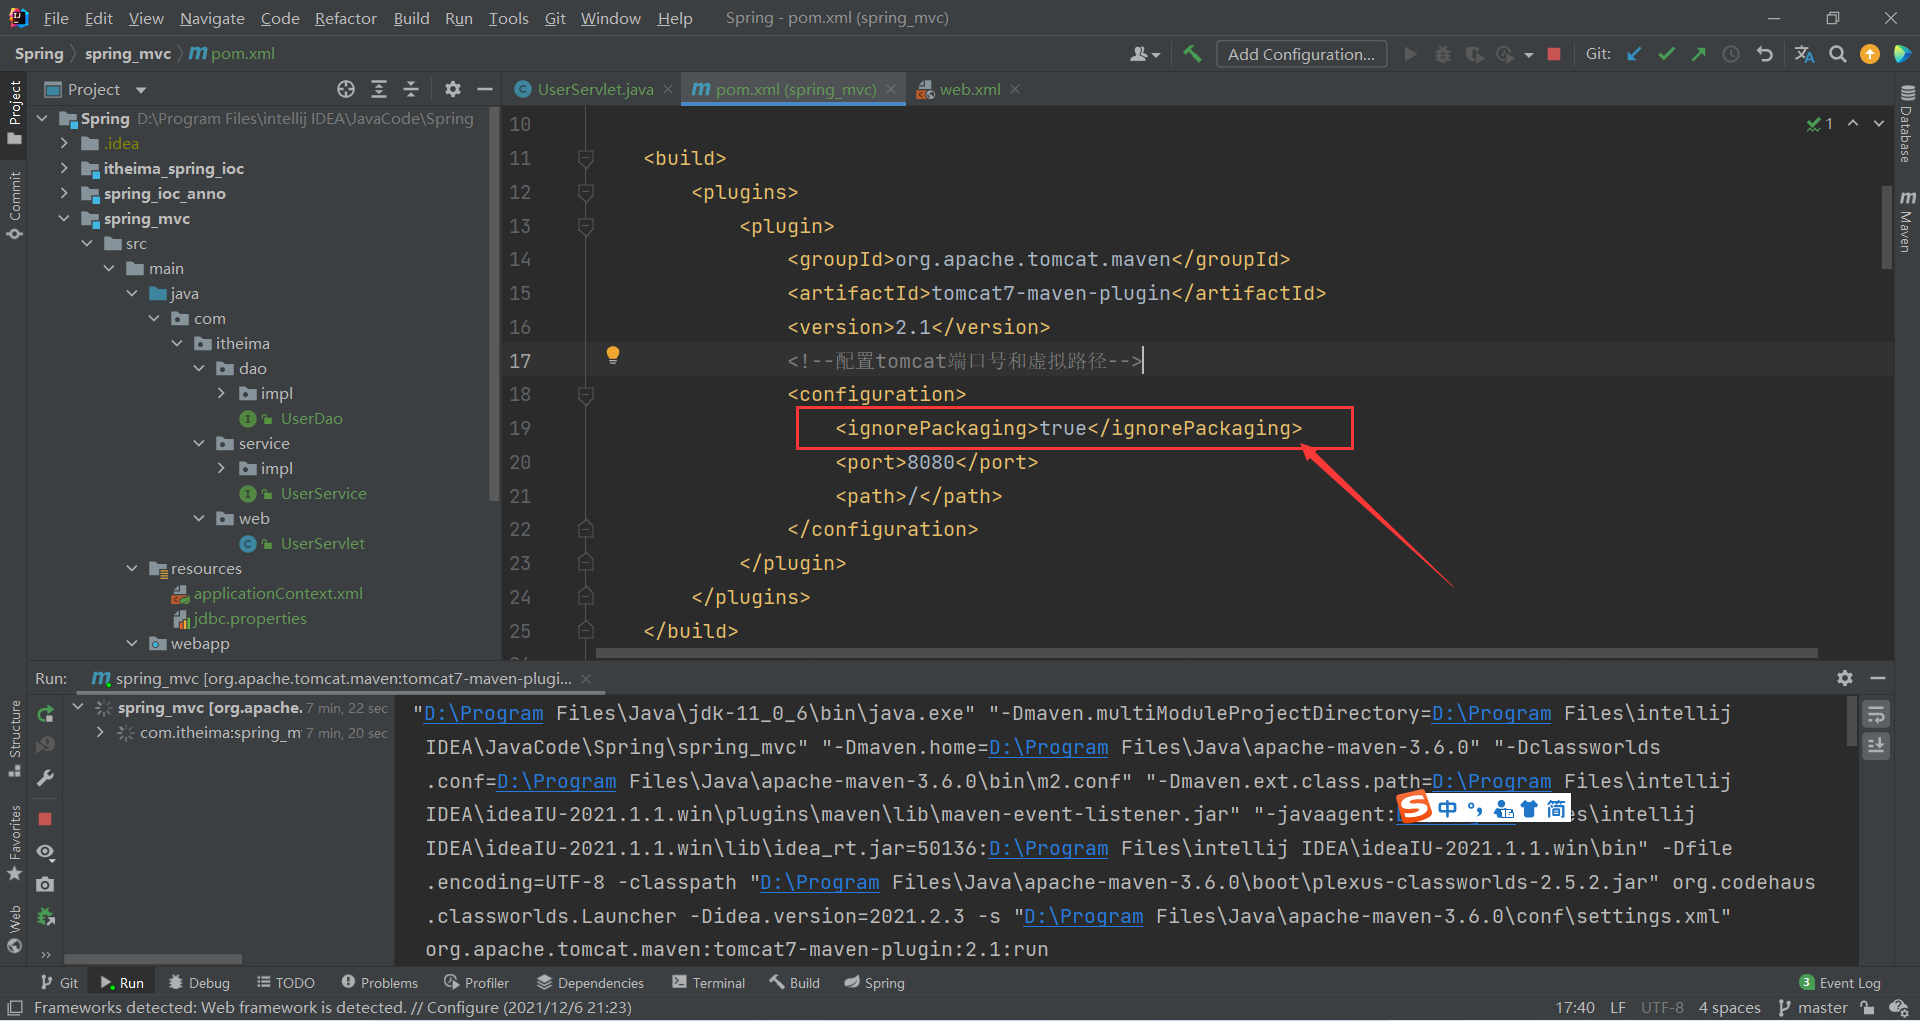The height and width of the screenshot is (1021, 1920).
Task: Click the orange IDE update arrow icon
Action: [x=1870, y=54]
